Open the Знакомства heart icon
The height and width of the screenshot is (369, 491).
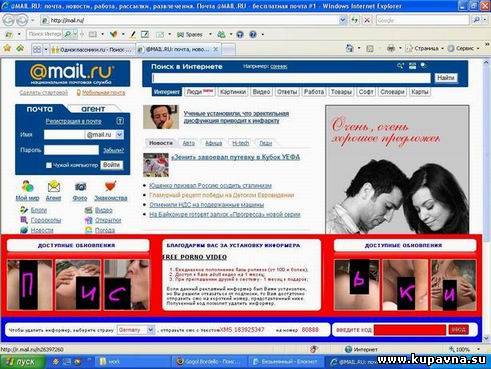(x=110, y=186)
